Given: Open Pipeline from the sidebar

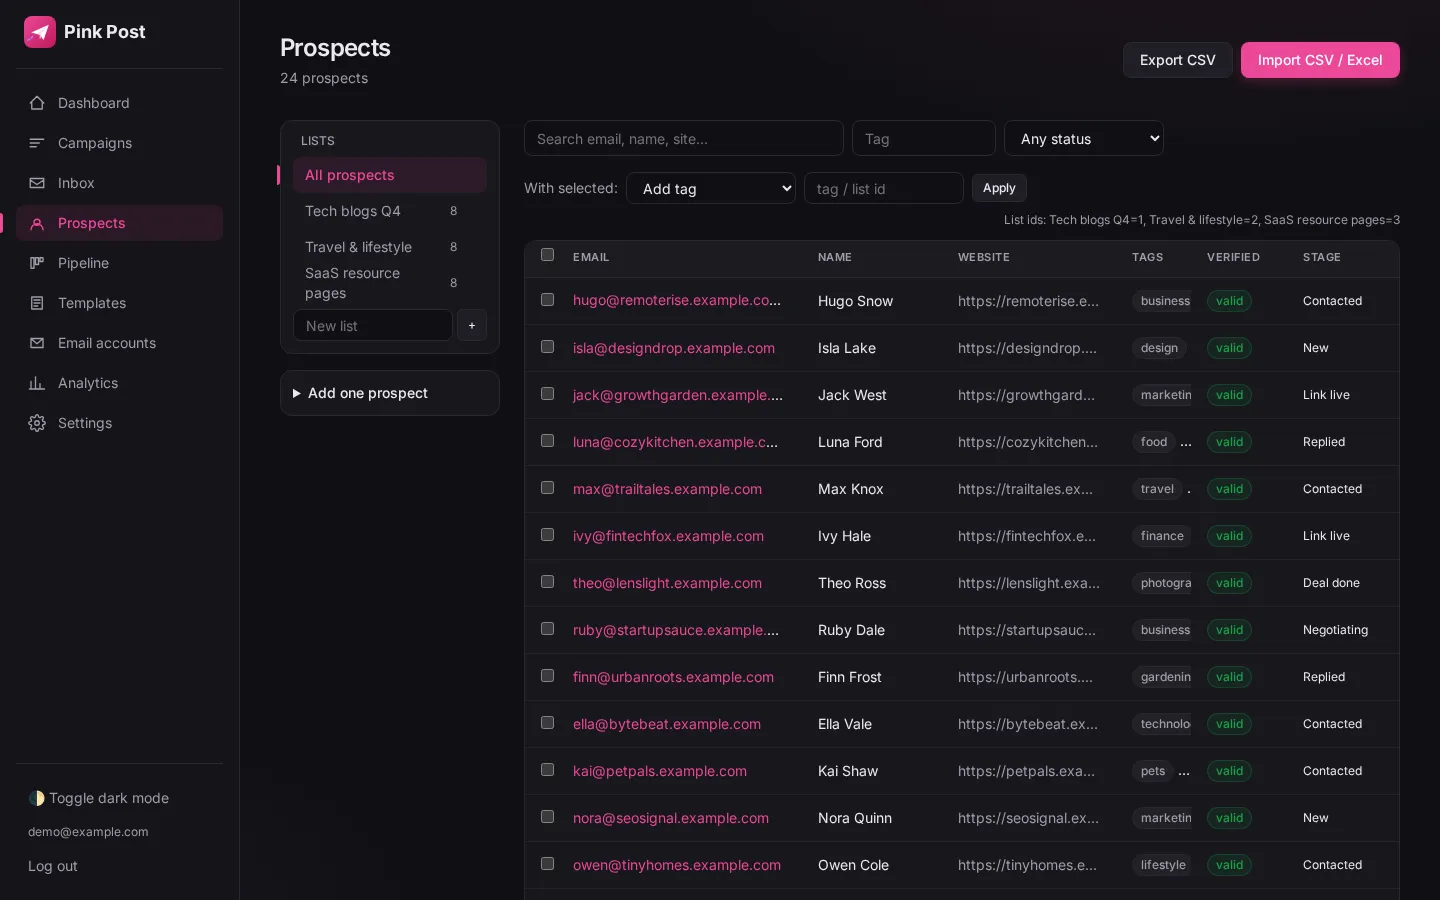Looking at the screenshot, I should click(x=119, y=263).
